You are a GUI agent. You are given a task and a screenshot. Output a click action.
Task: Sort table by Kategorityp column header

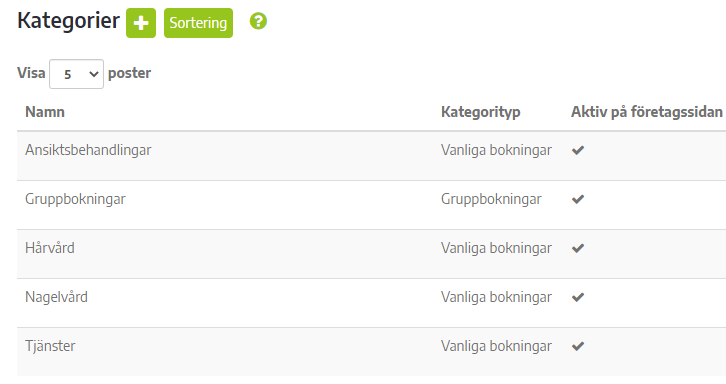[481, 112]
